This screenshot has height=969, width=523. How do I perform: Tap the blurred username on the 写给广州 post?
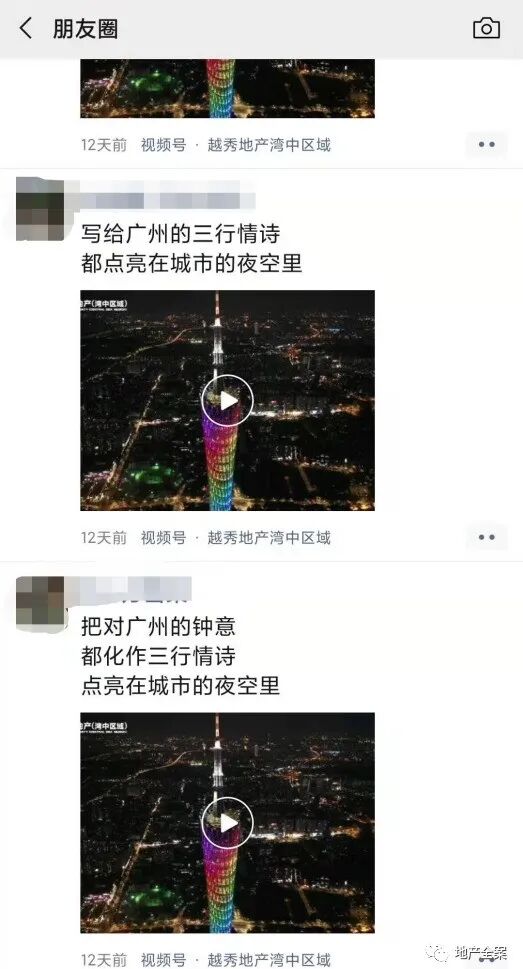pyautogui.click(x=168, y=198)
